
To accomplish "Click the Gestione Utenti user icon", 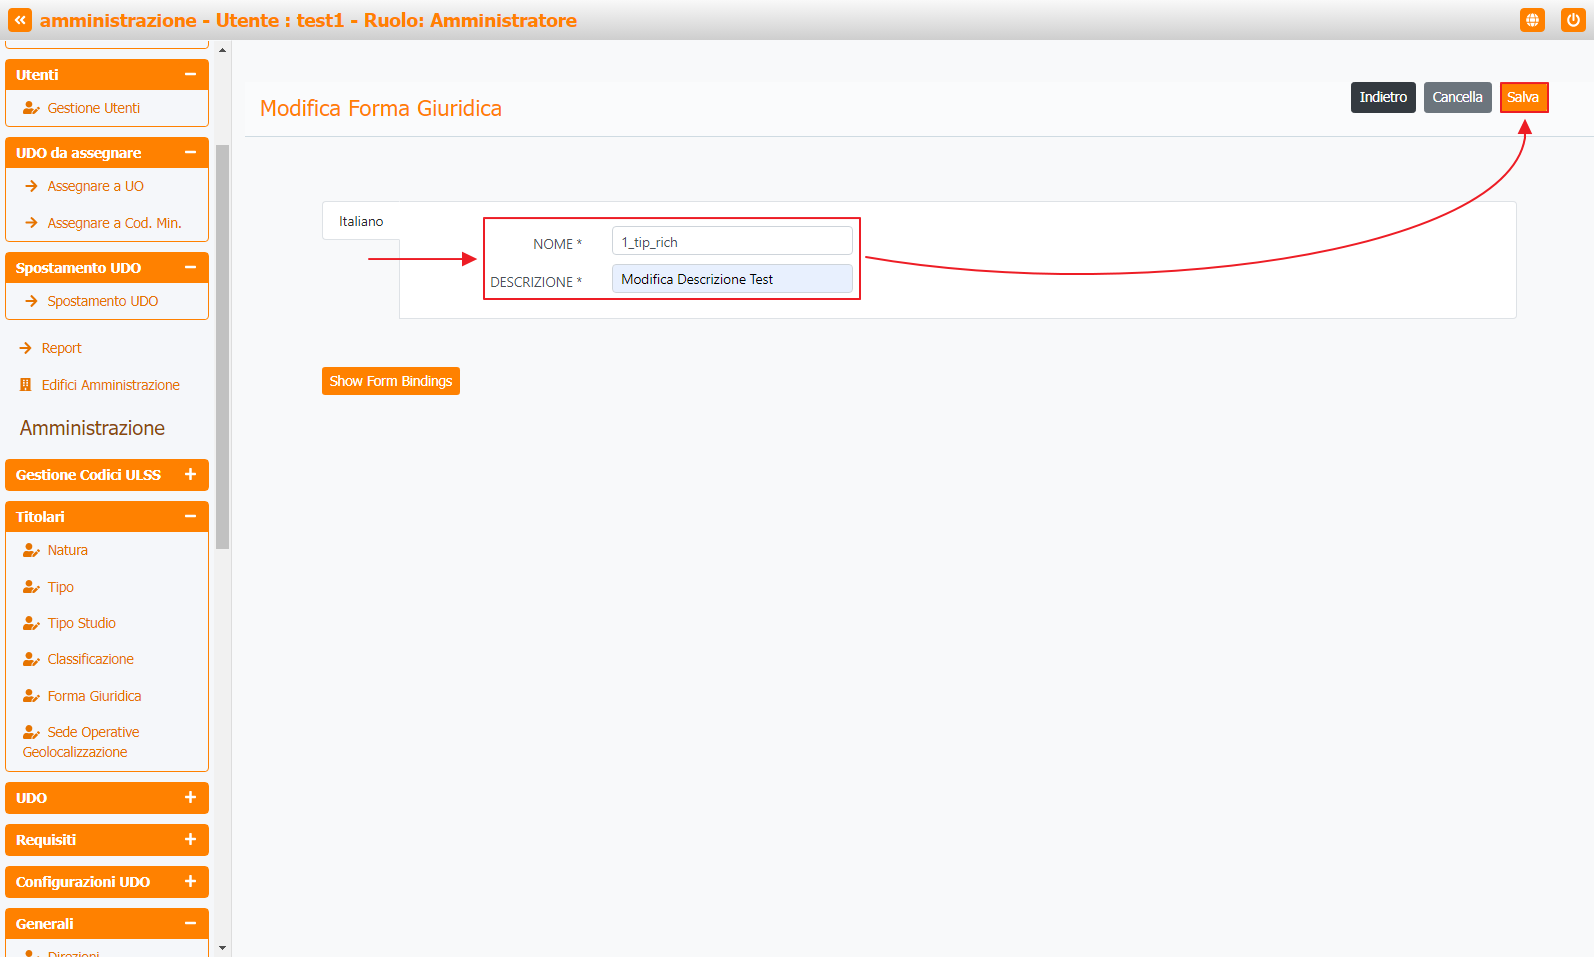I will point(31,108).
